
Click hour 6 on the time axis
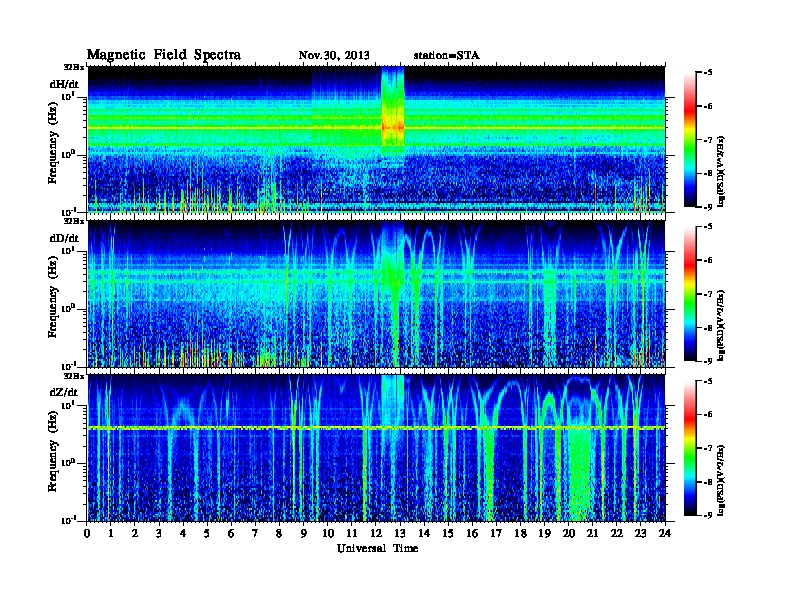click(x=231, y=534)
